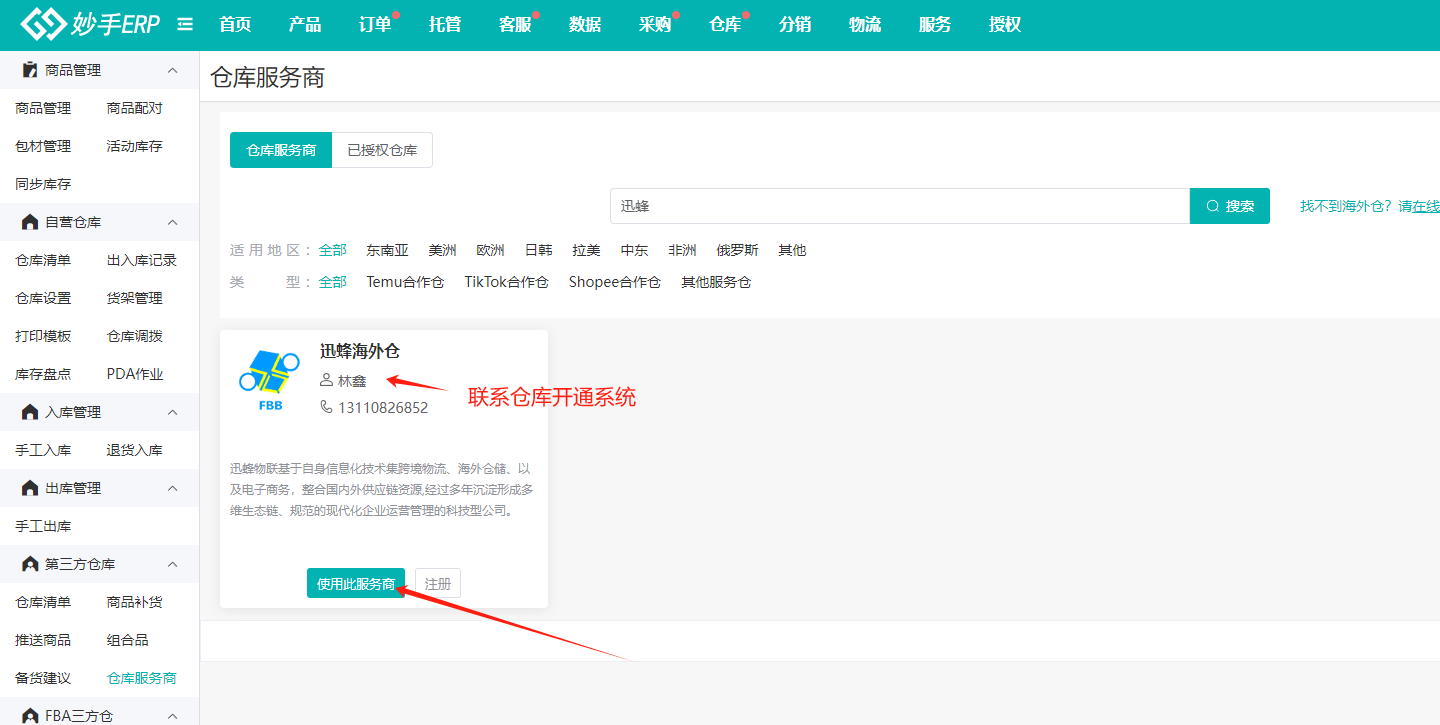Filter region by 其他
The image size is (1440, 725).
point(792,250)
